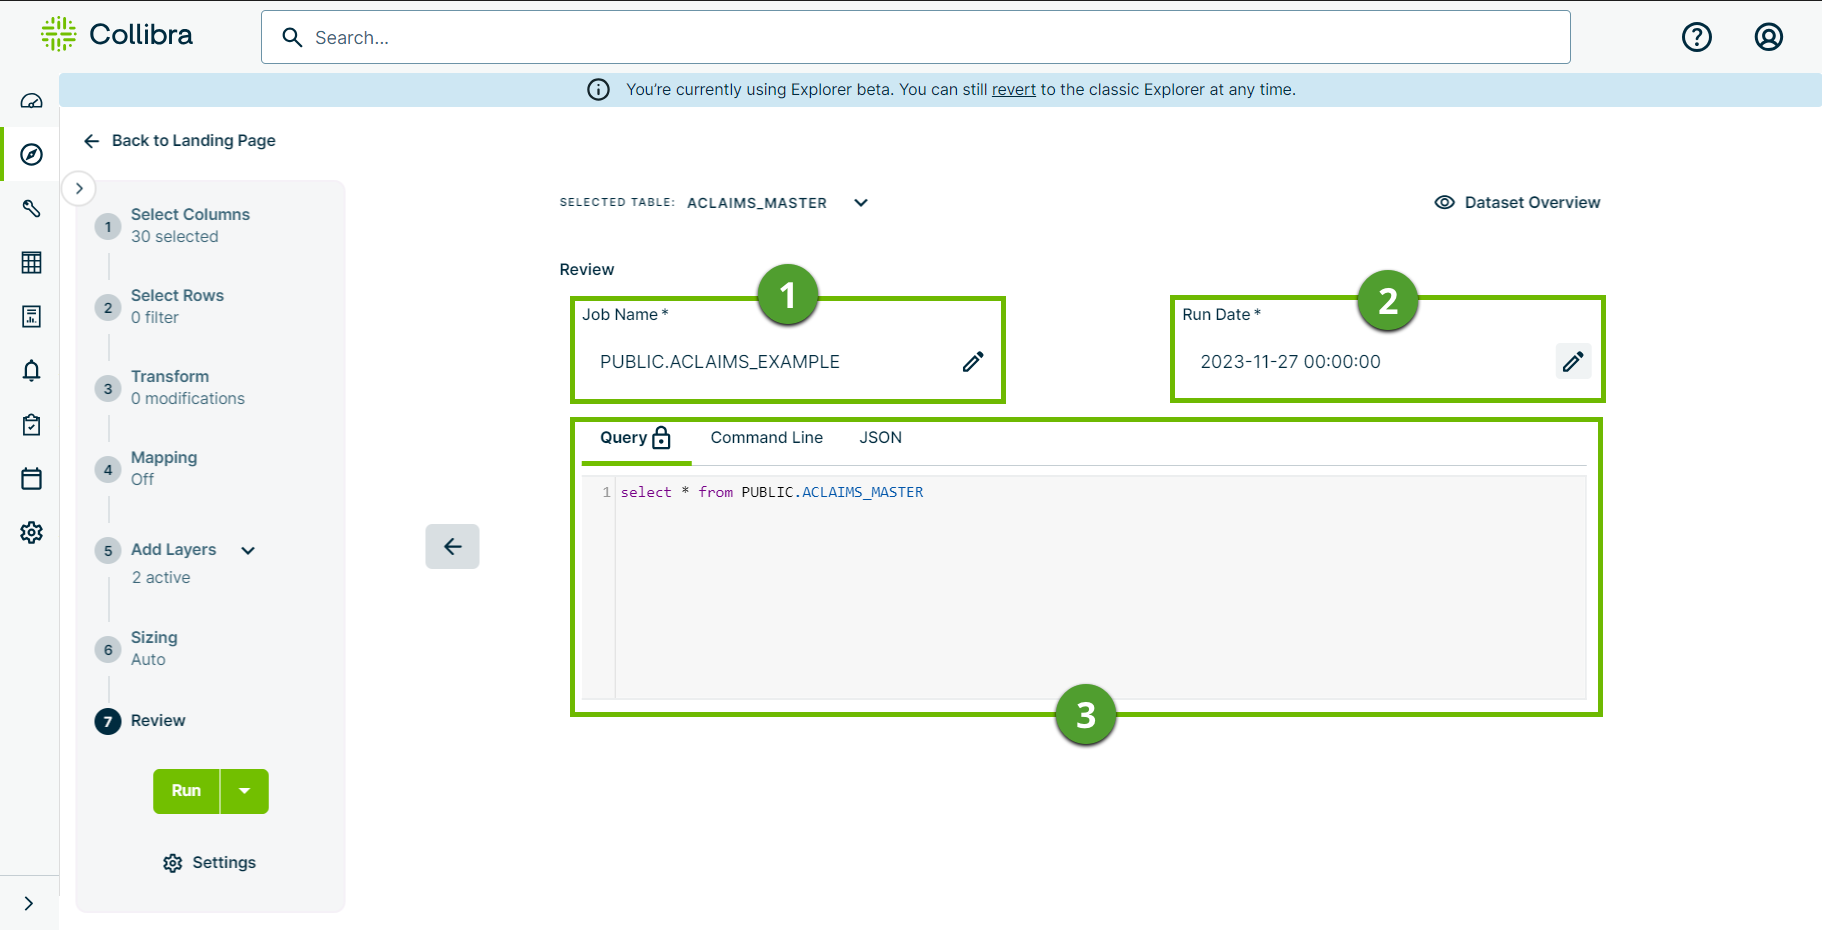Expand the Selected Table dropdown chevron
This screenshot has width=1822, height=930.
point(861,203)
